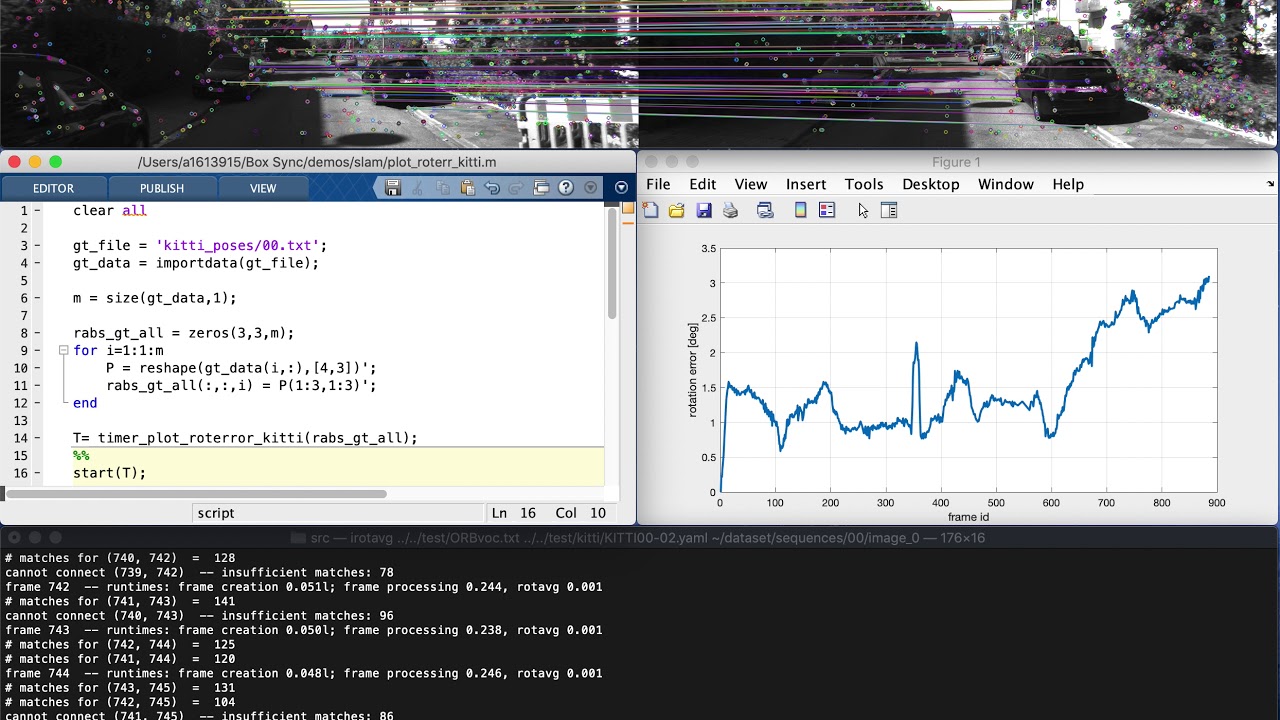Click 'm = size(gt_data,1);' code line
This screenshot has width=1280, height=720.
[154, 298]
